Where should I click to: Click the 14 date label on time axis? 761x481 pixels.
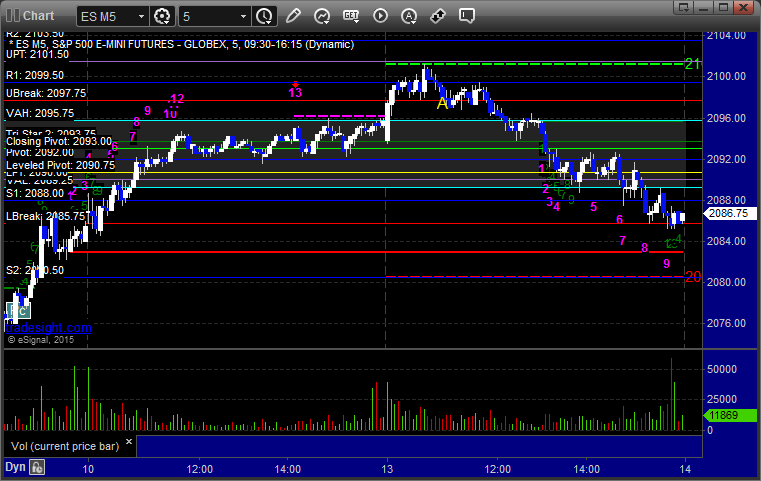tap(685, 469)
